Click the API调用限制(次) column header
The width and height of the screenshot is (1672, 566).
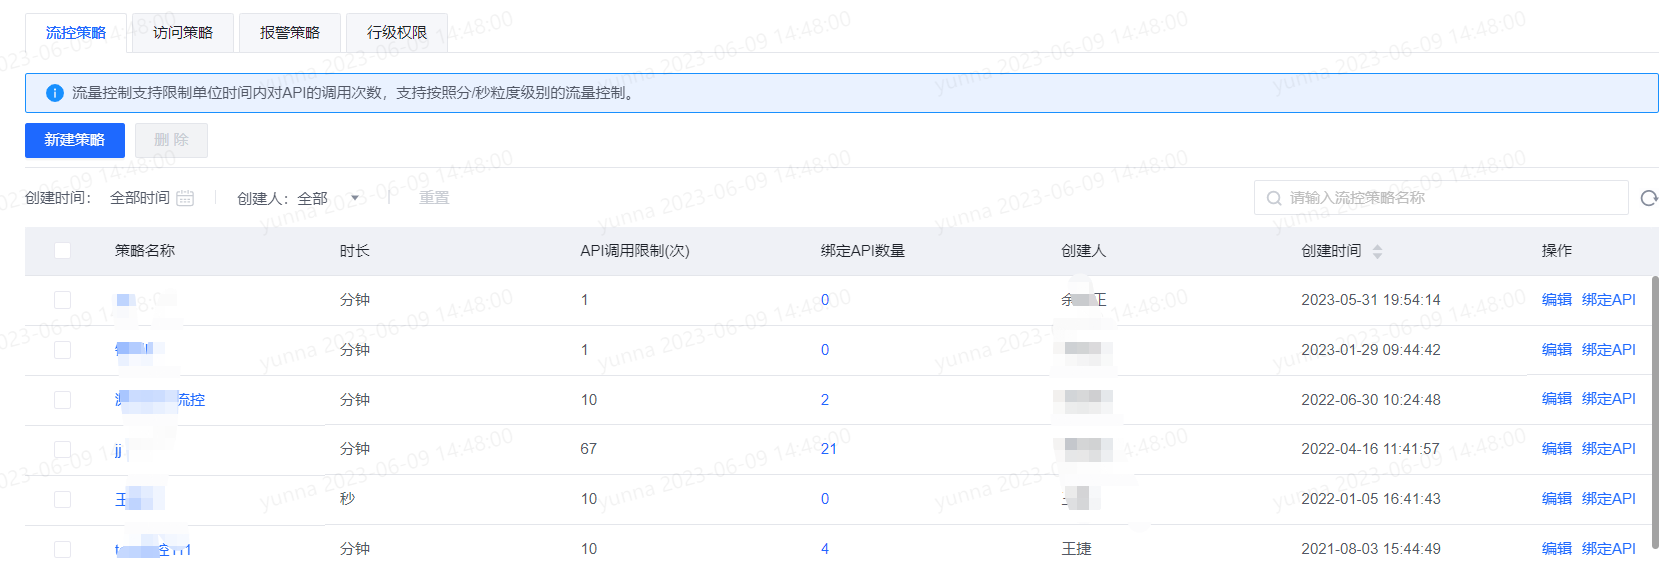635,251
